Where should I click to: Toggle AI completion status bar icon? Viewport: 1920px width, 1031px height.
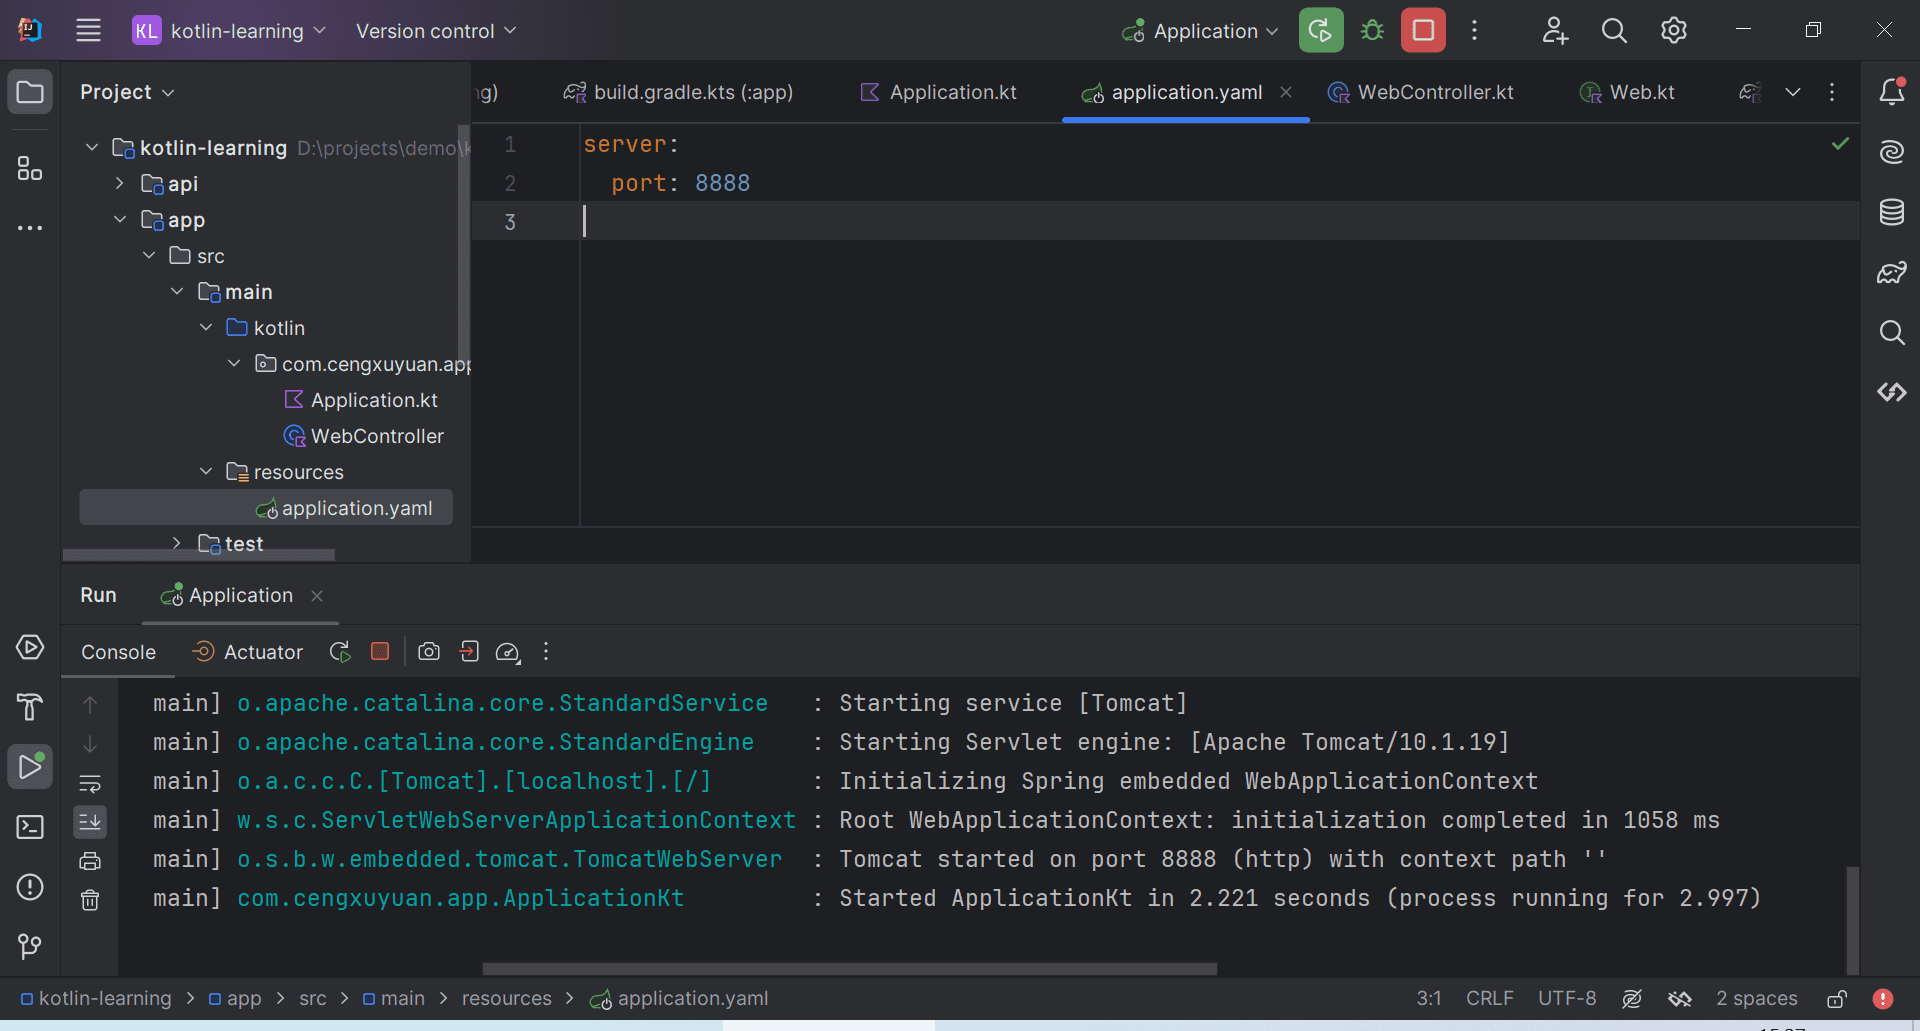coord(1632,999)
